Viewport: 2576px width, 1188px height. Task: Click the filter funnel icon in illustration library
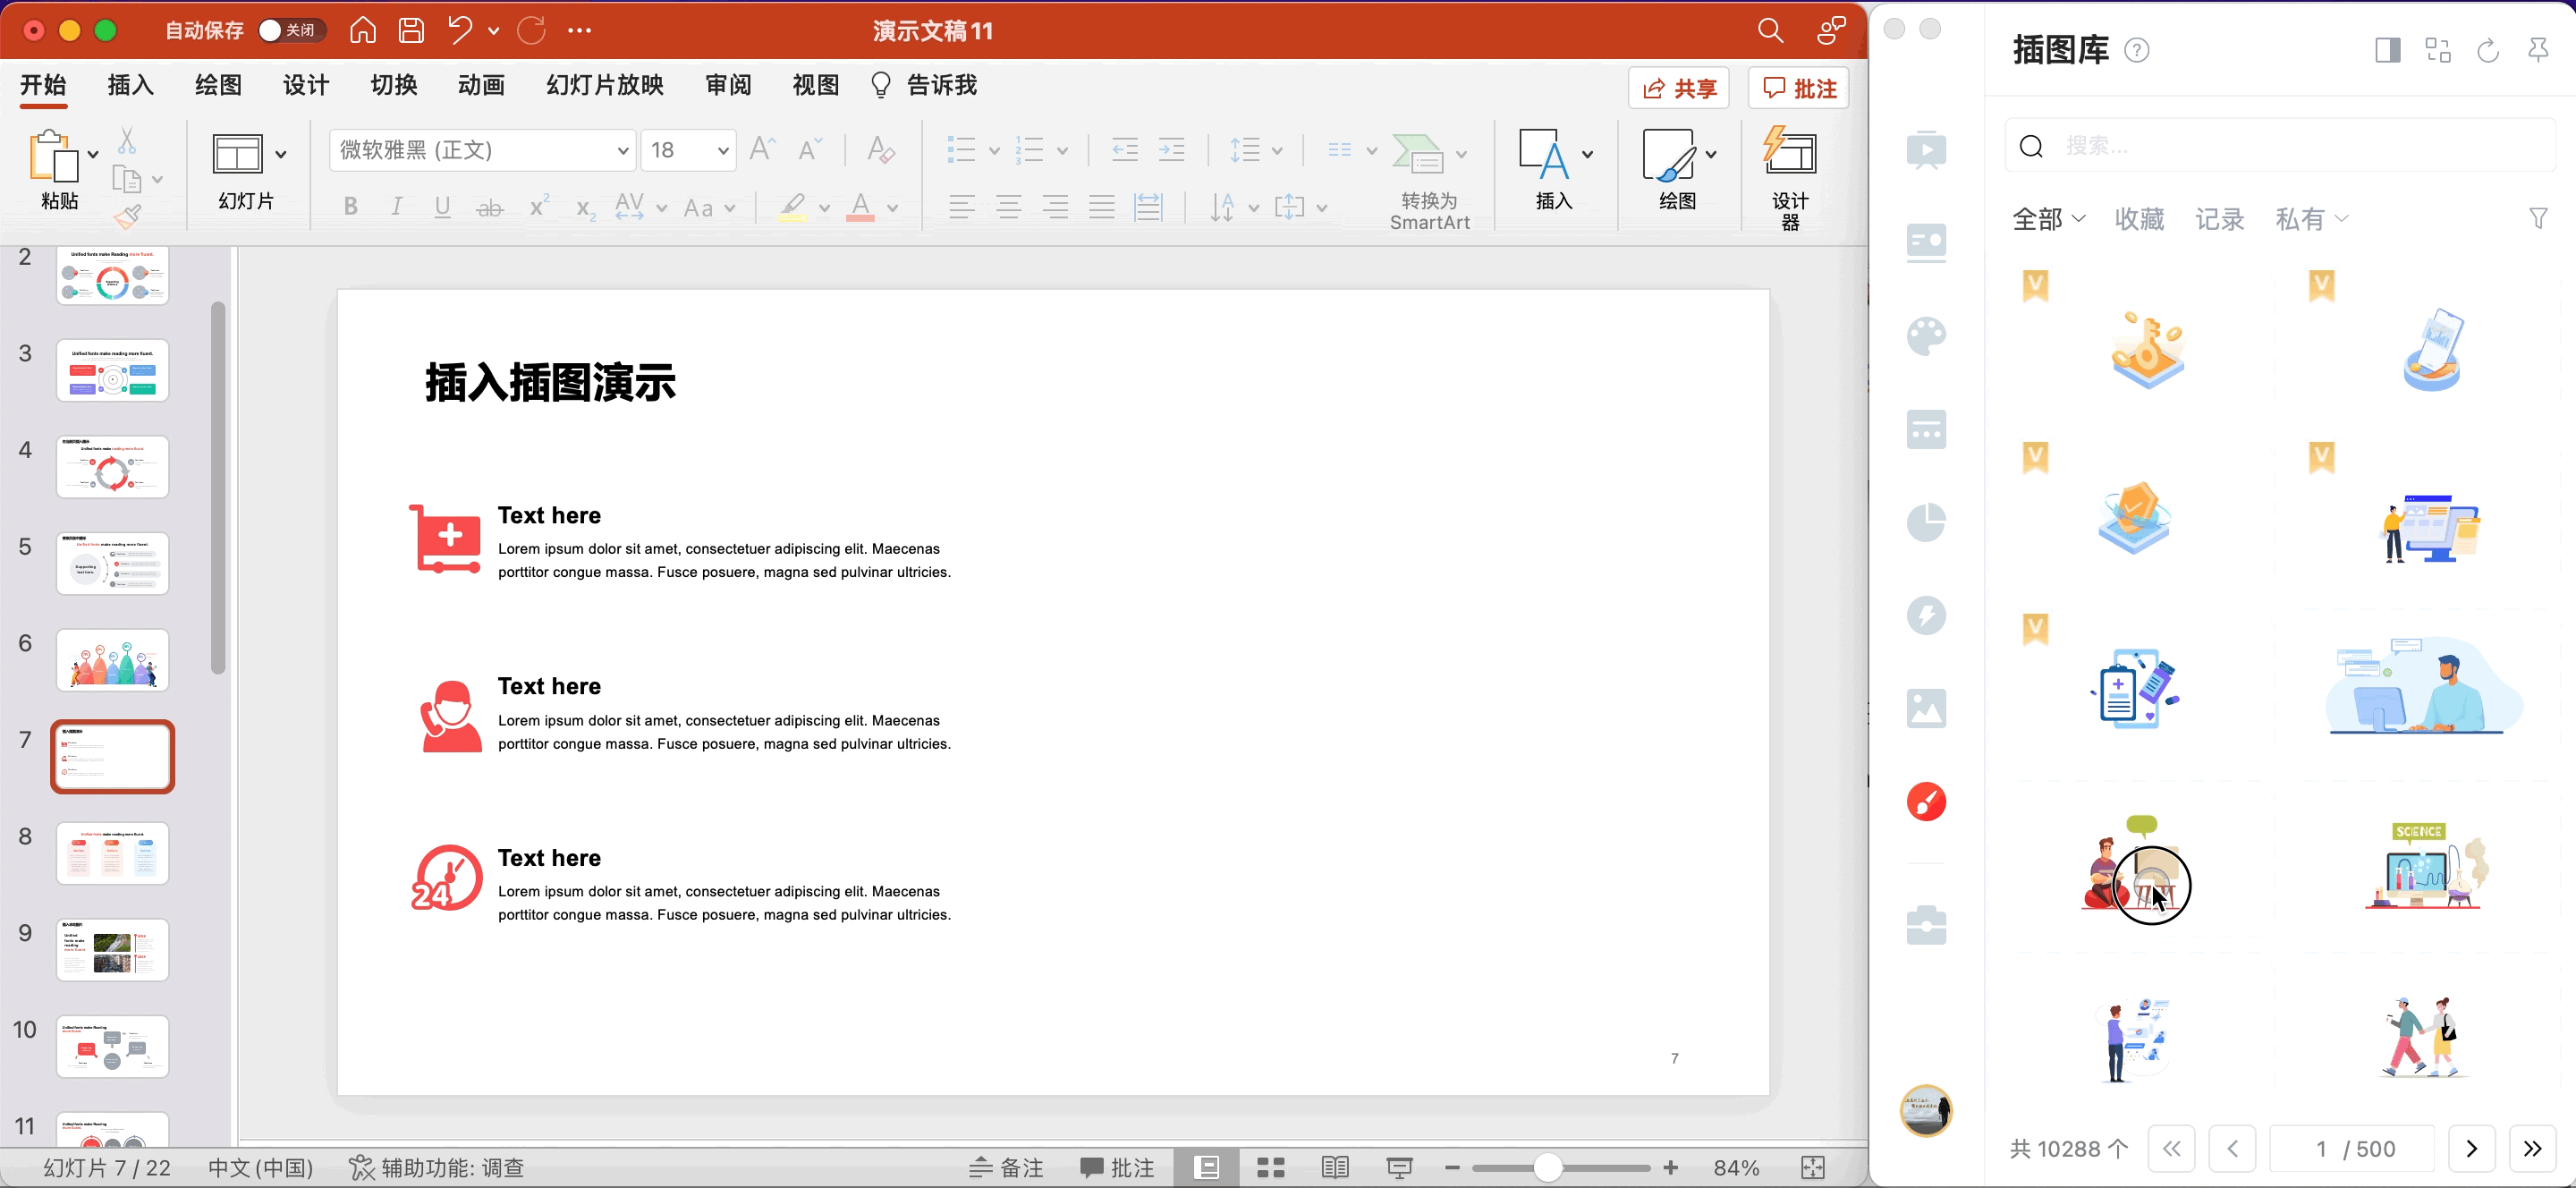(2538, 218)
